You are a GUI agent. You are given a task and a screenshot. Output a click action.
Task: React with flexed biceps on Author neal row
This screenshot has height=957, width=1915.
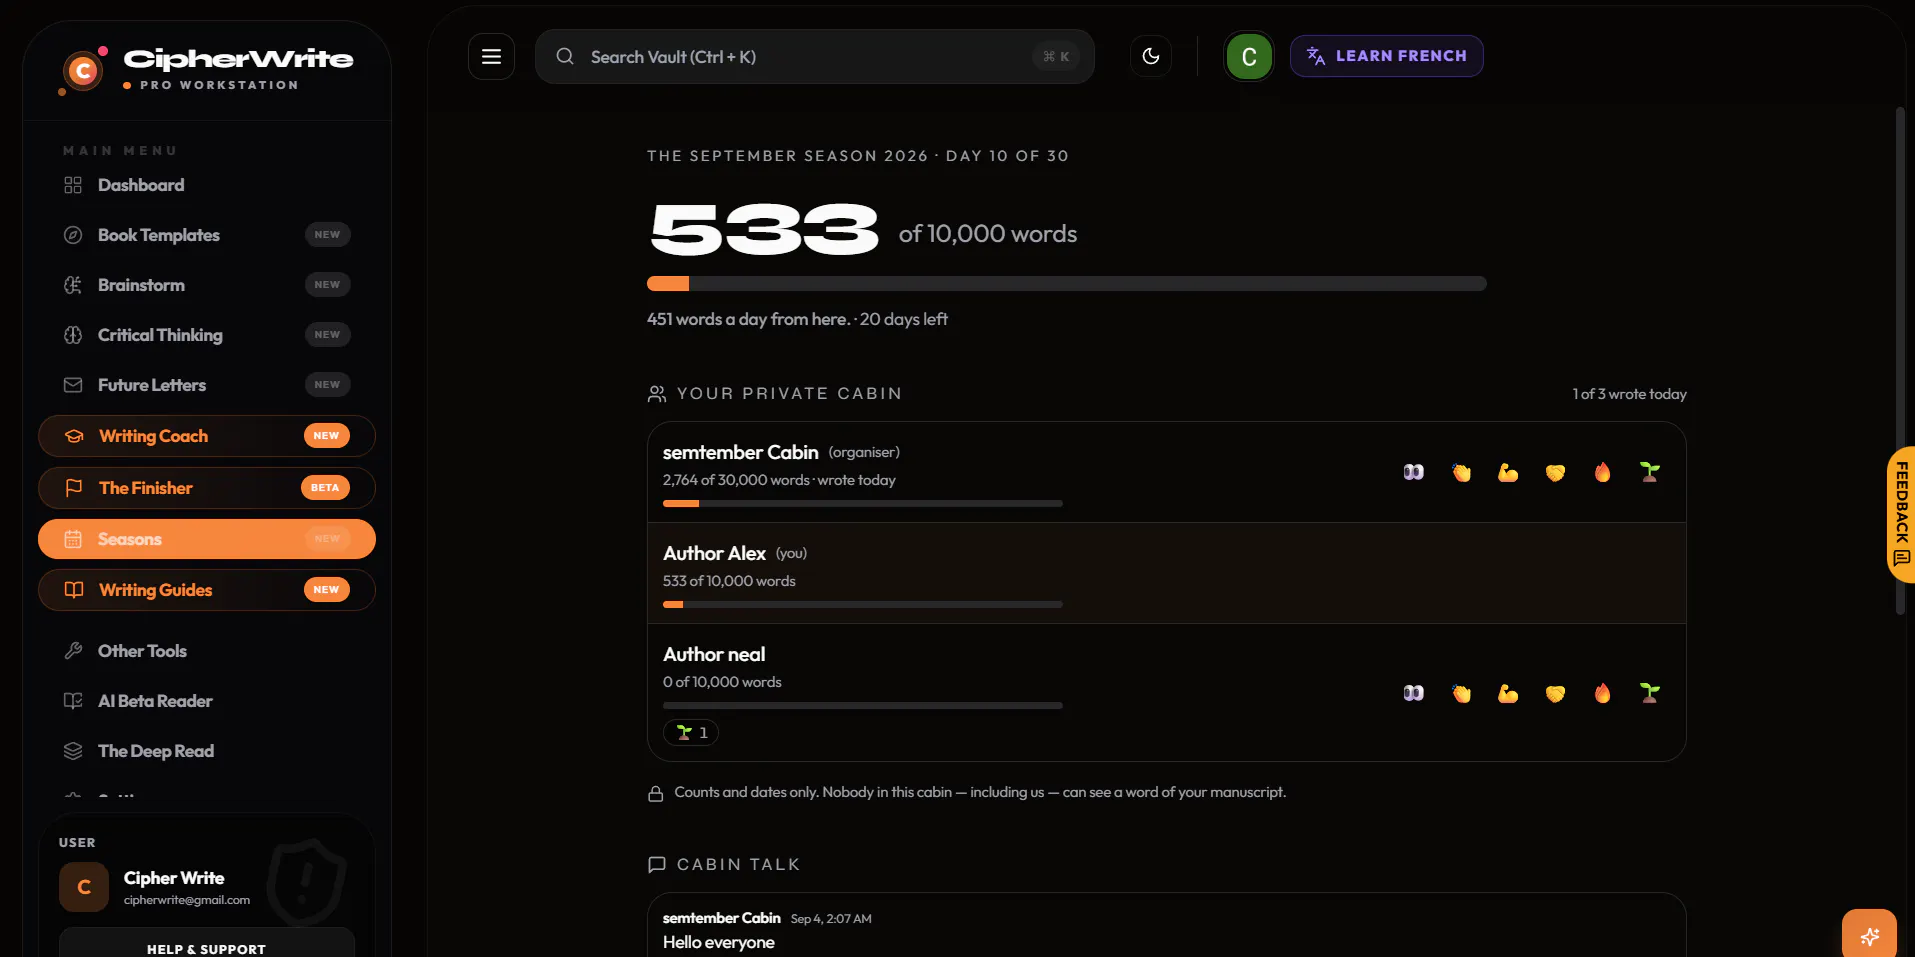tap(1508, 693)
